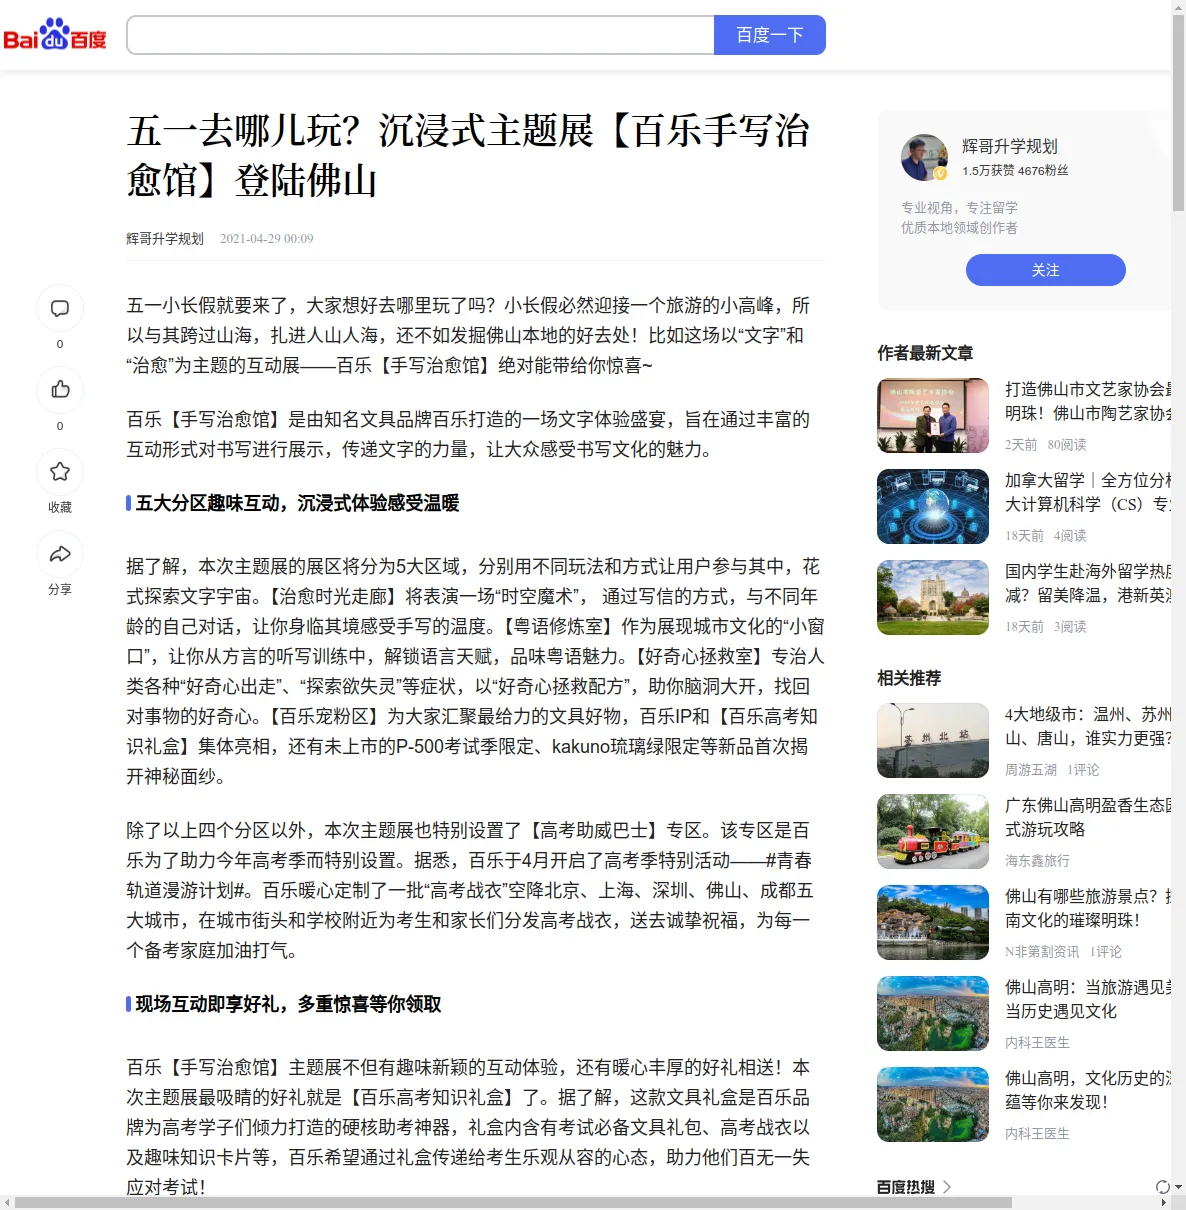
Task: Open the blue globe tech thumbnail
Action: tap(933, 507)
